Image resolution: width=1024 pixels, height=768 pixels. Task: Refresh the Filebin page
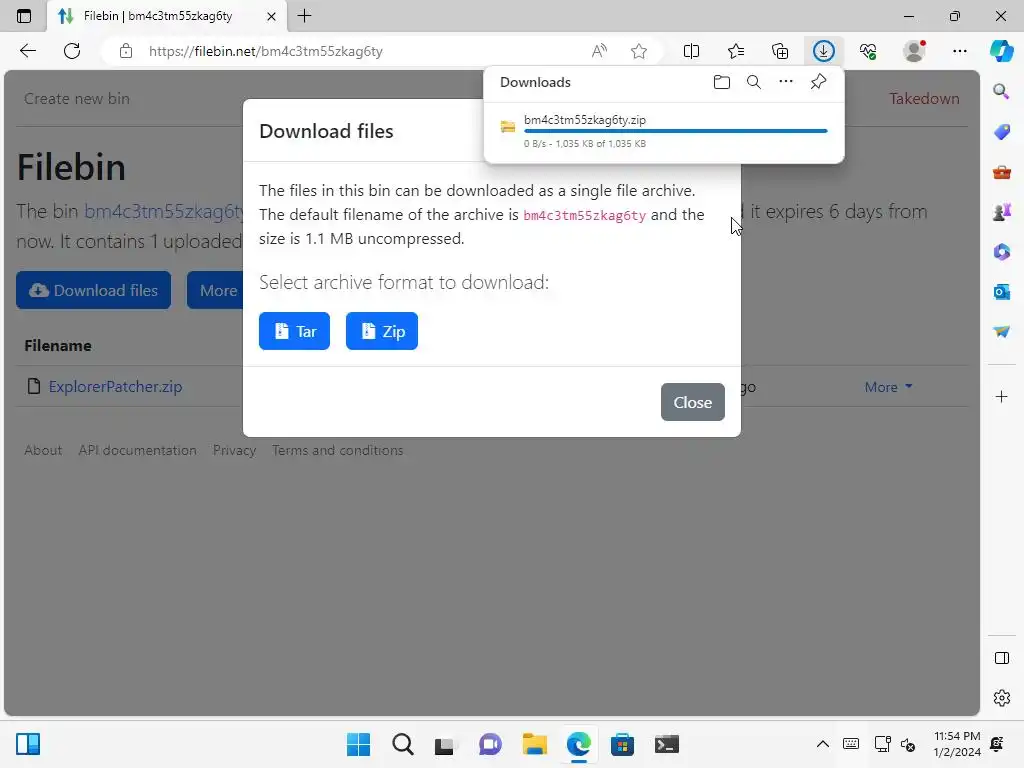point(72,51)
